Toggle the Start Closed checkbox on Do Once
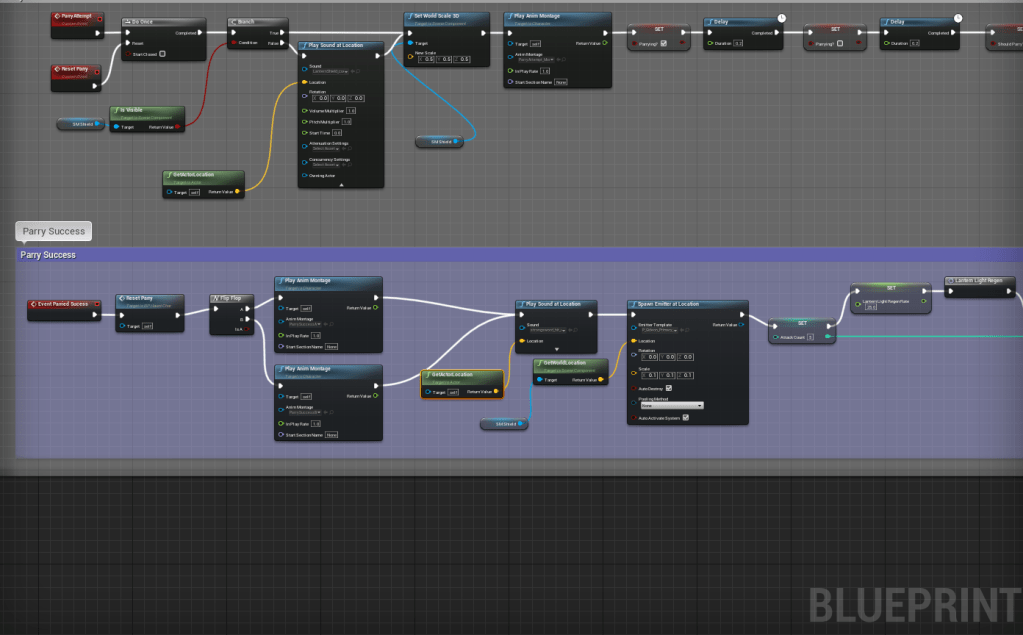Image resolution: width=1023 pixels, height=635 pixels. [x=162, y=54]
